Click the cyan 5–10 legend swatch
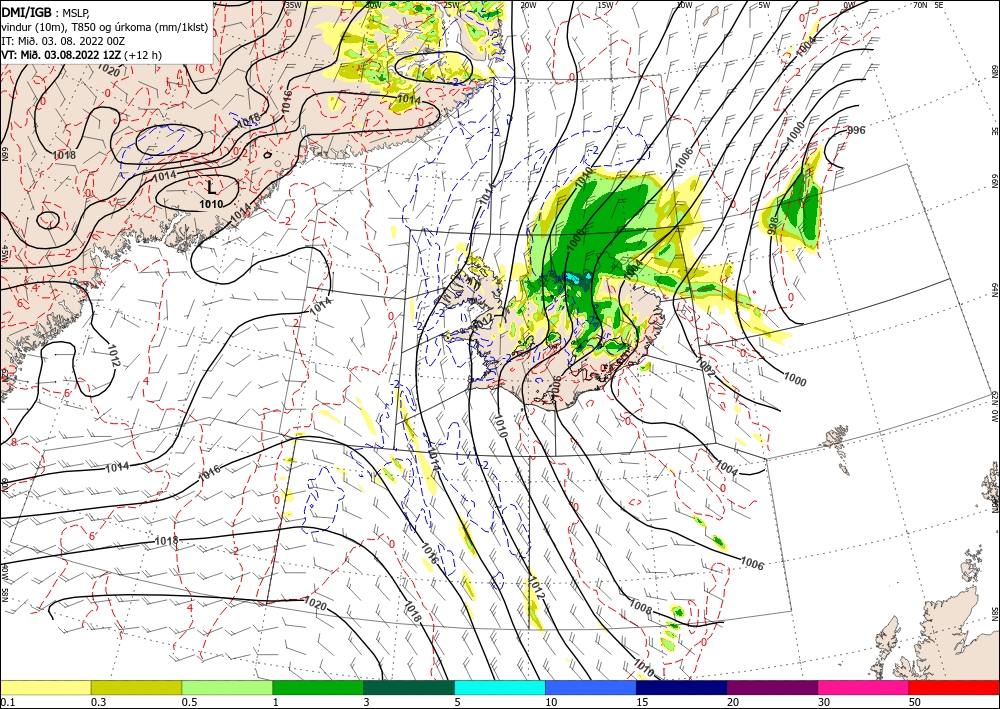This screenshot has height=709, width=1000. click(500, 687)
